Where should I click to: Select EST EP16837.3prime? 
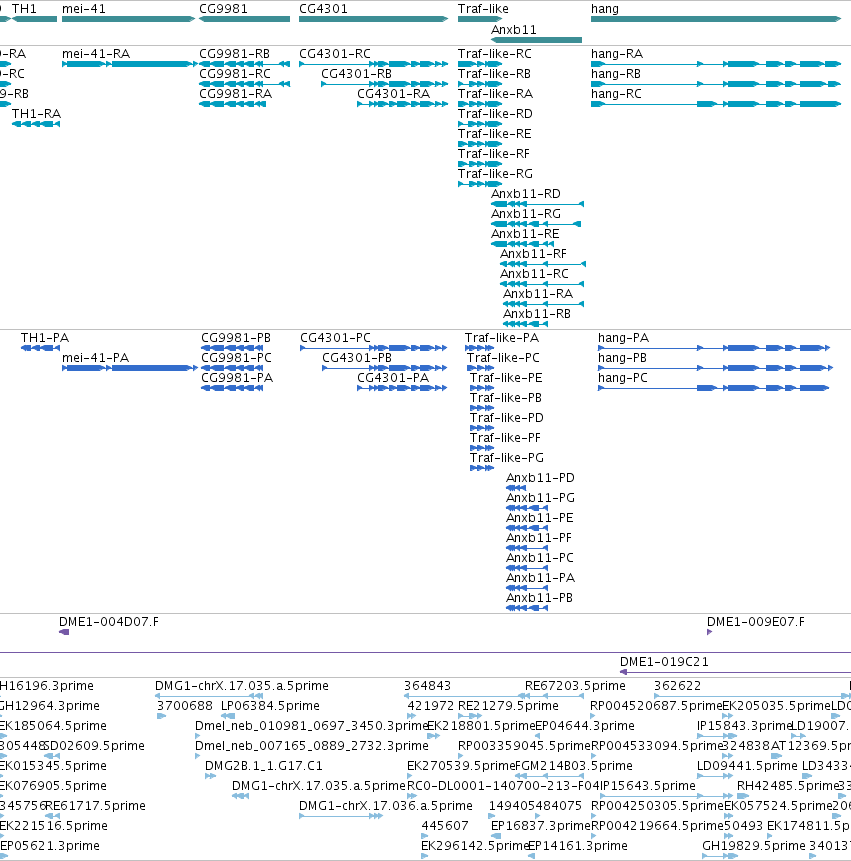coord(496,836)
